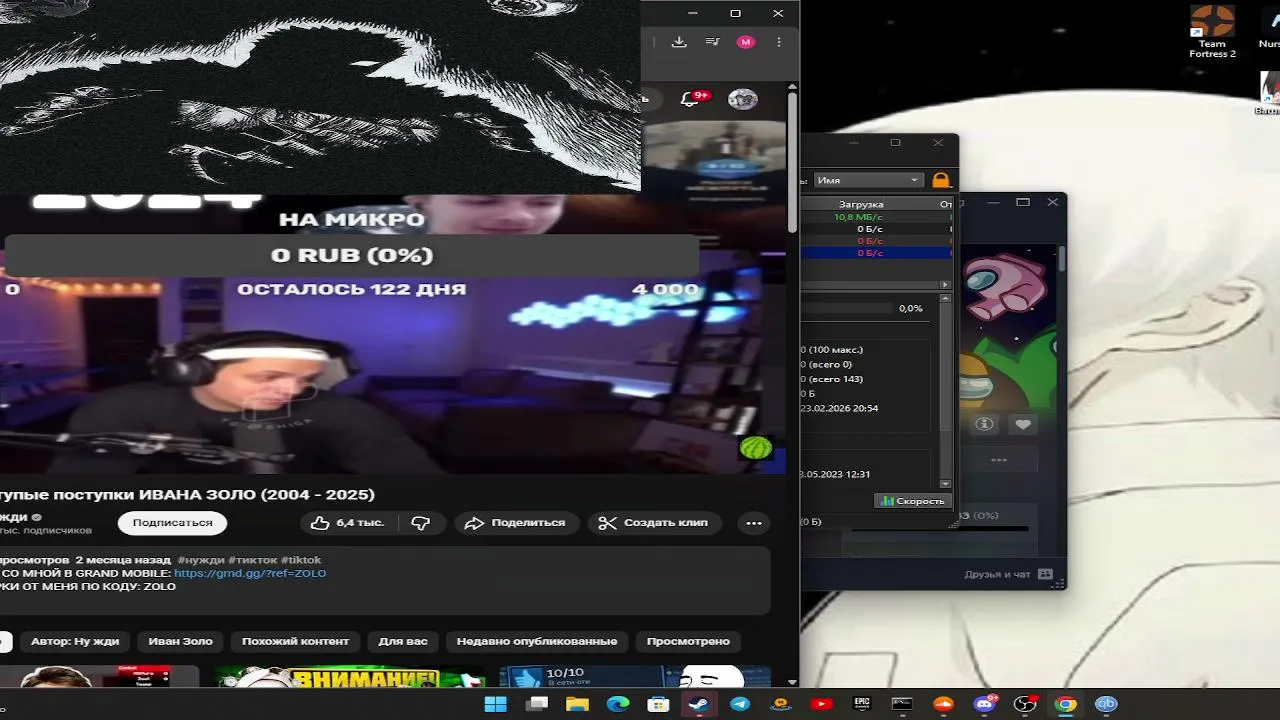Like the video with 6,4 тыс. likes
The image size is (1280, 720).
point(346,523)
